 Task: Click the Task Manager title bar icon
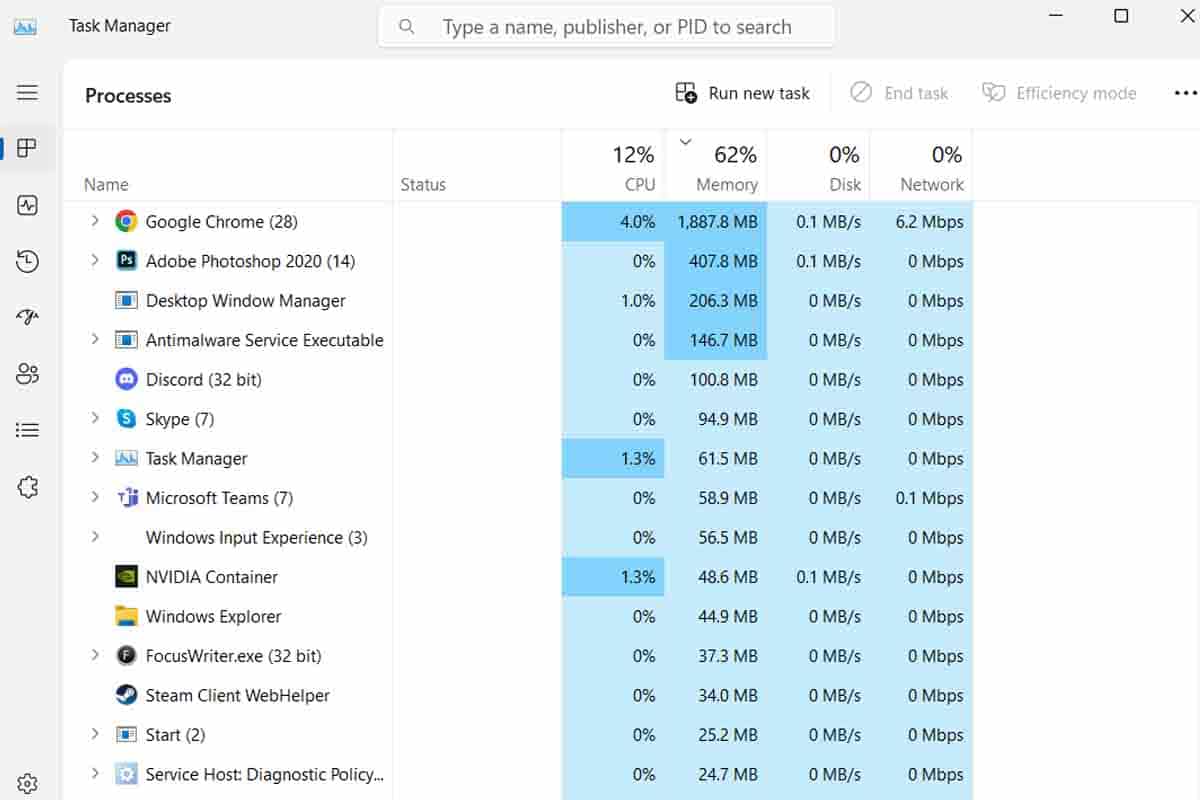pos(25,26)
